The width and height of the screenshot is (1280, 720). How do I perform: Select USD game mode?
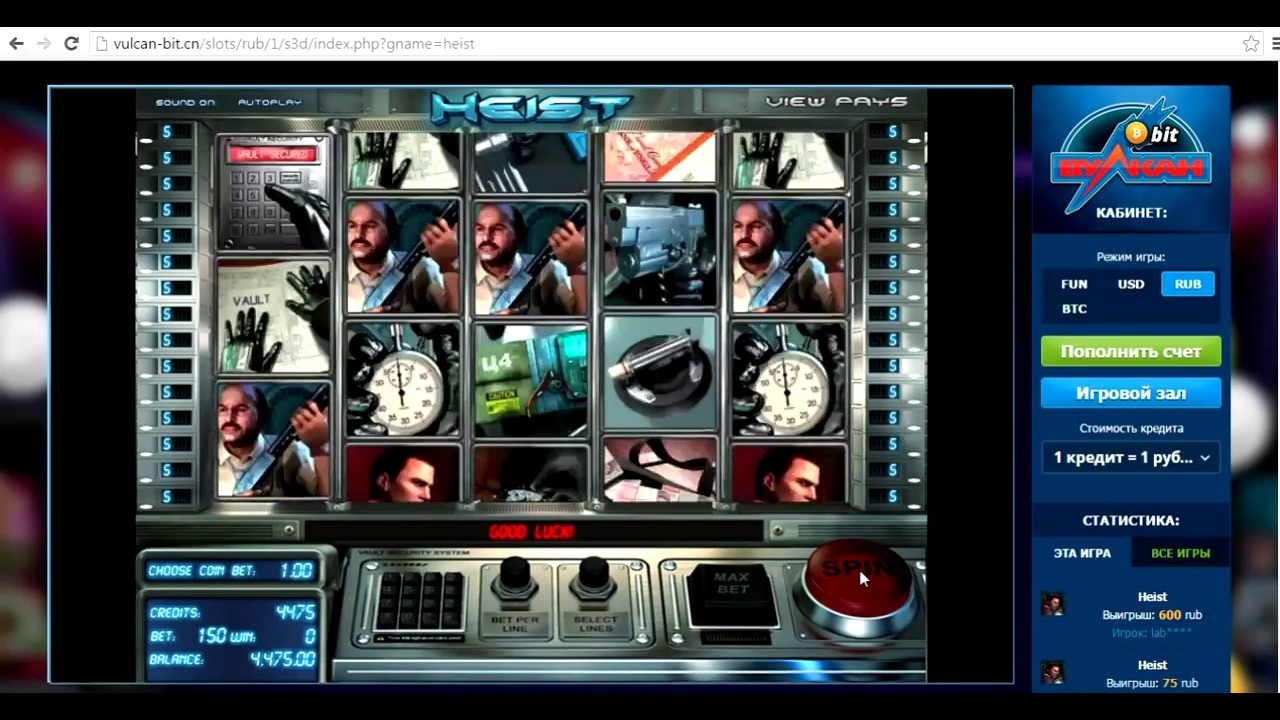point(1131,284)
